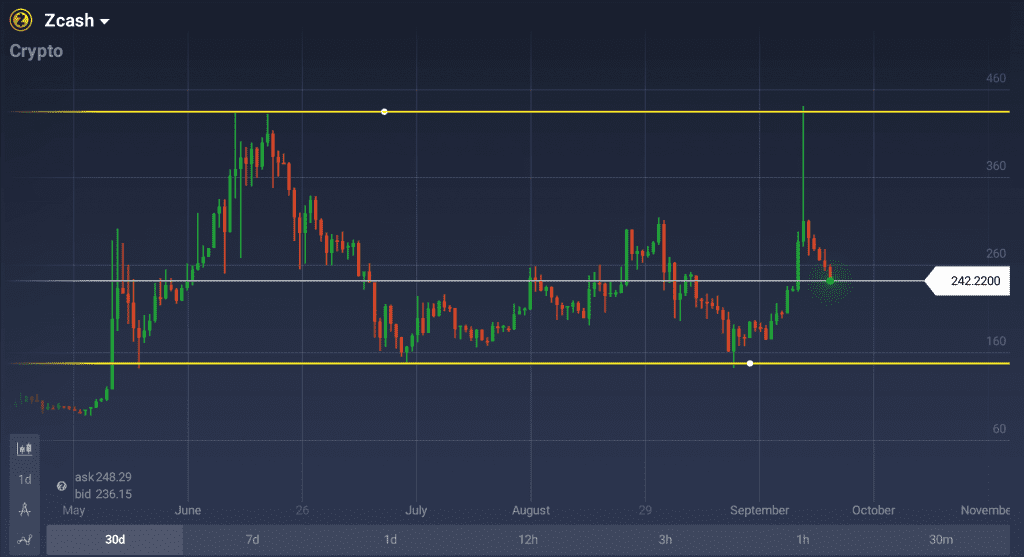This screenshot has width=1024, height=557.
Task: Click the 60 price axis label
Action: pos(999,429)
